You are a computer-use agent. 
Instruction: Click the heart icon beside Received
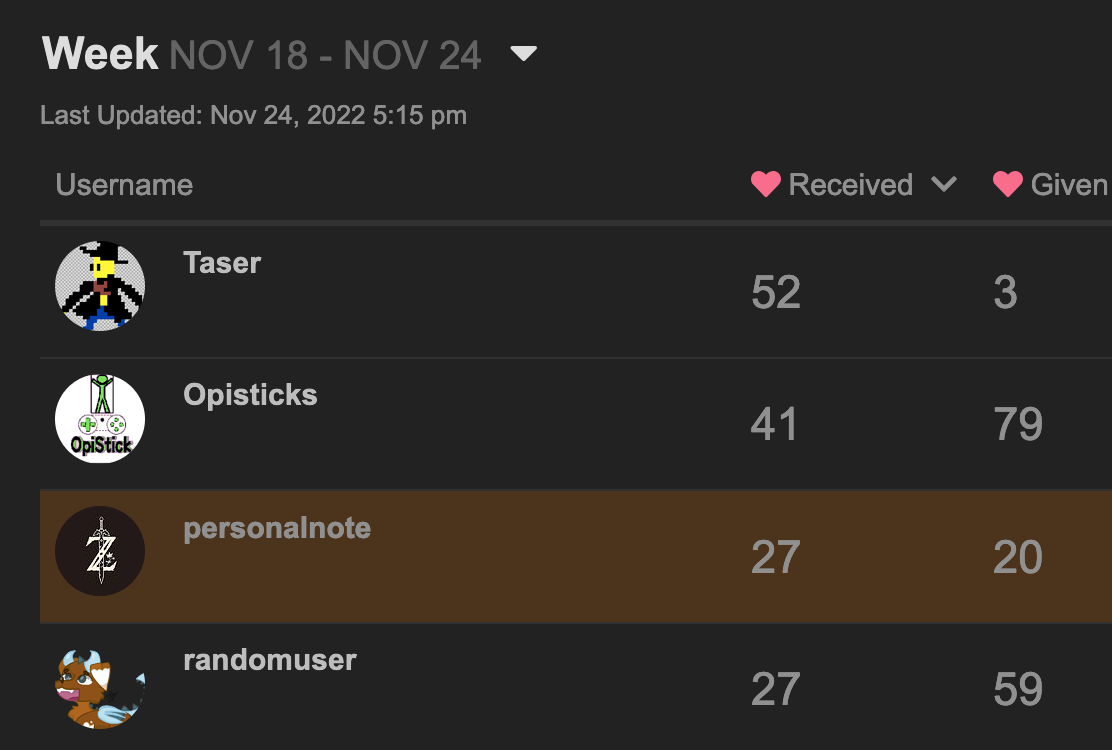(x=765, y=185)
